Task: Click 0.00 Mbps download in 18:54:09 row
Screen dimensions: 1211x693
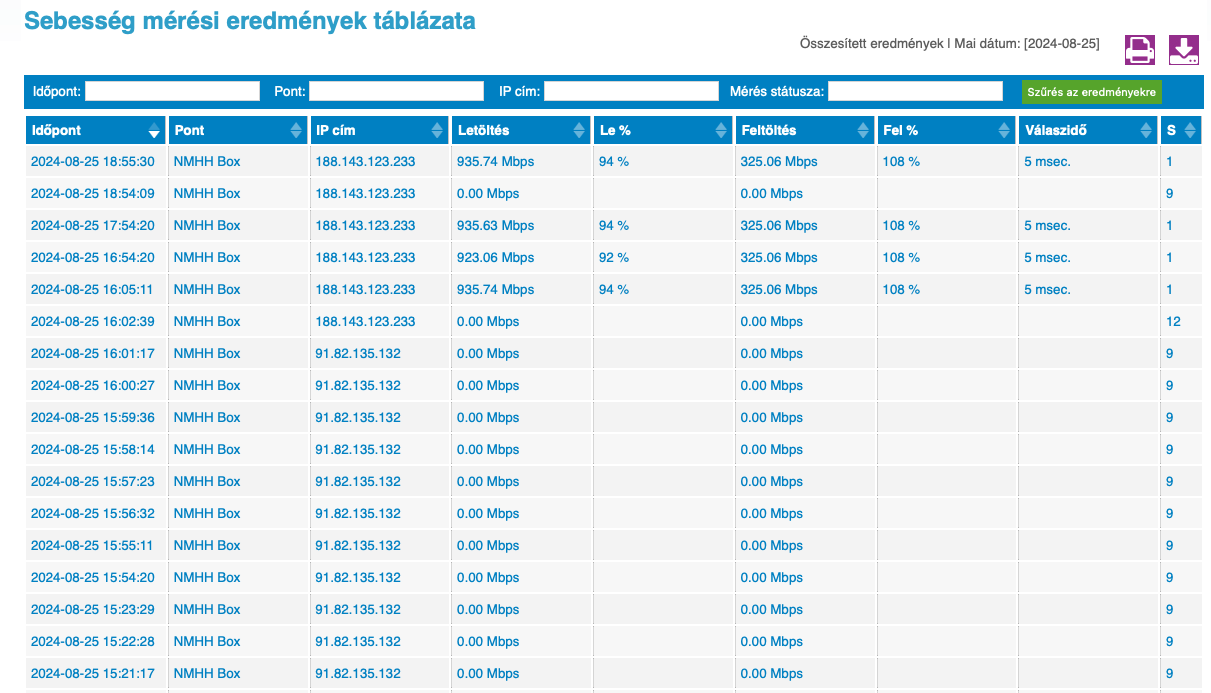Action: click(x=488, y=194)
